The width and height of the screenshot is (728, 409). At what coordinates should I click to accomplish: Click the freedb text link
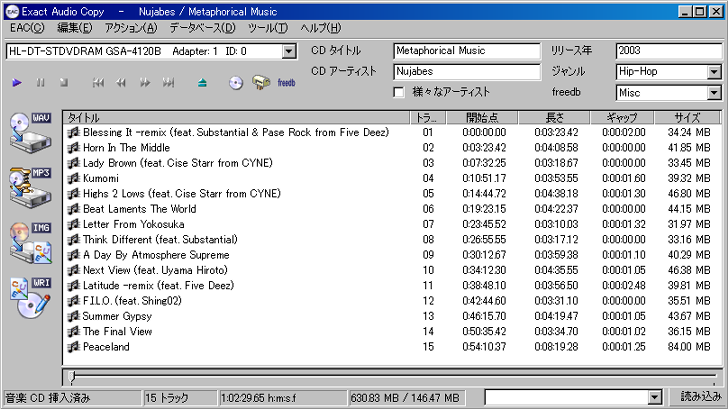click(286, 83)
